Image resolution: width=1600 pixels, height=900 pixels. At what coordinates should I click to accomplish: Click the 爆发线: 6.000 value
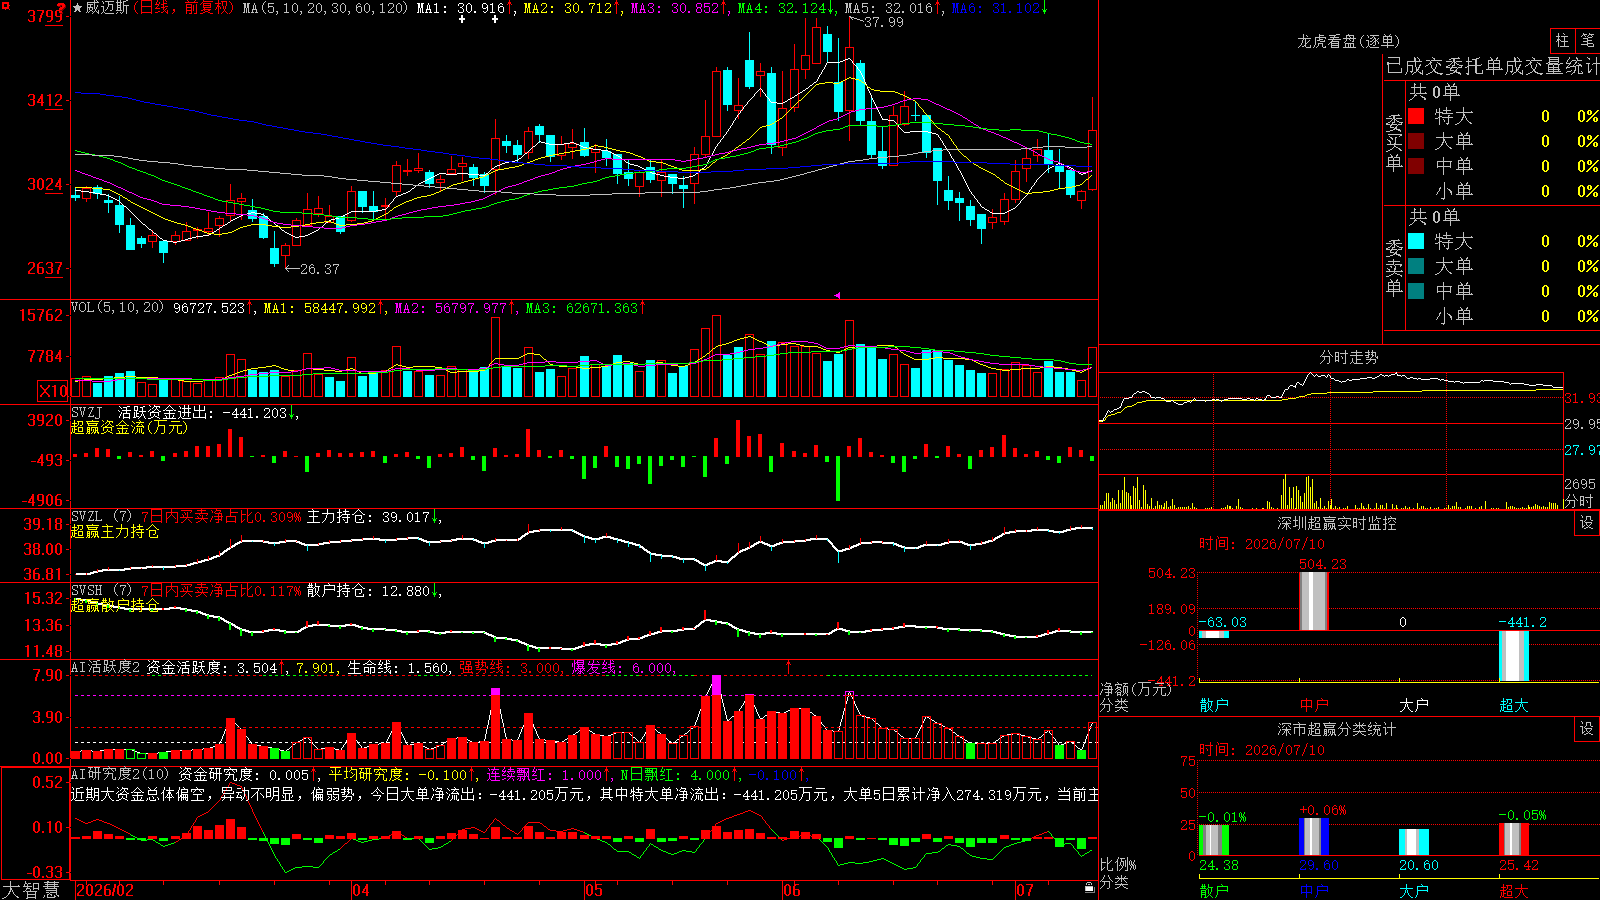click(622, 667)
